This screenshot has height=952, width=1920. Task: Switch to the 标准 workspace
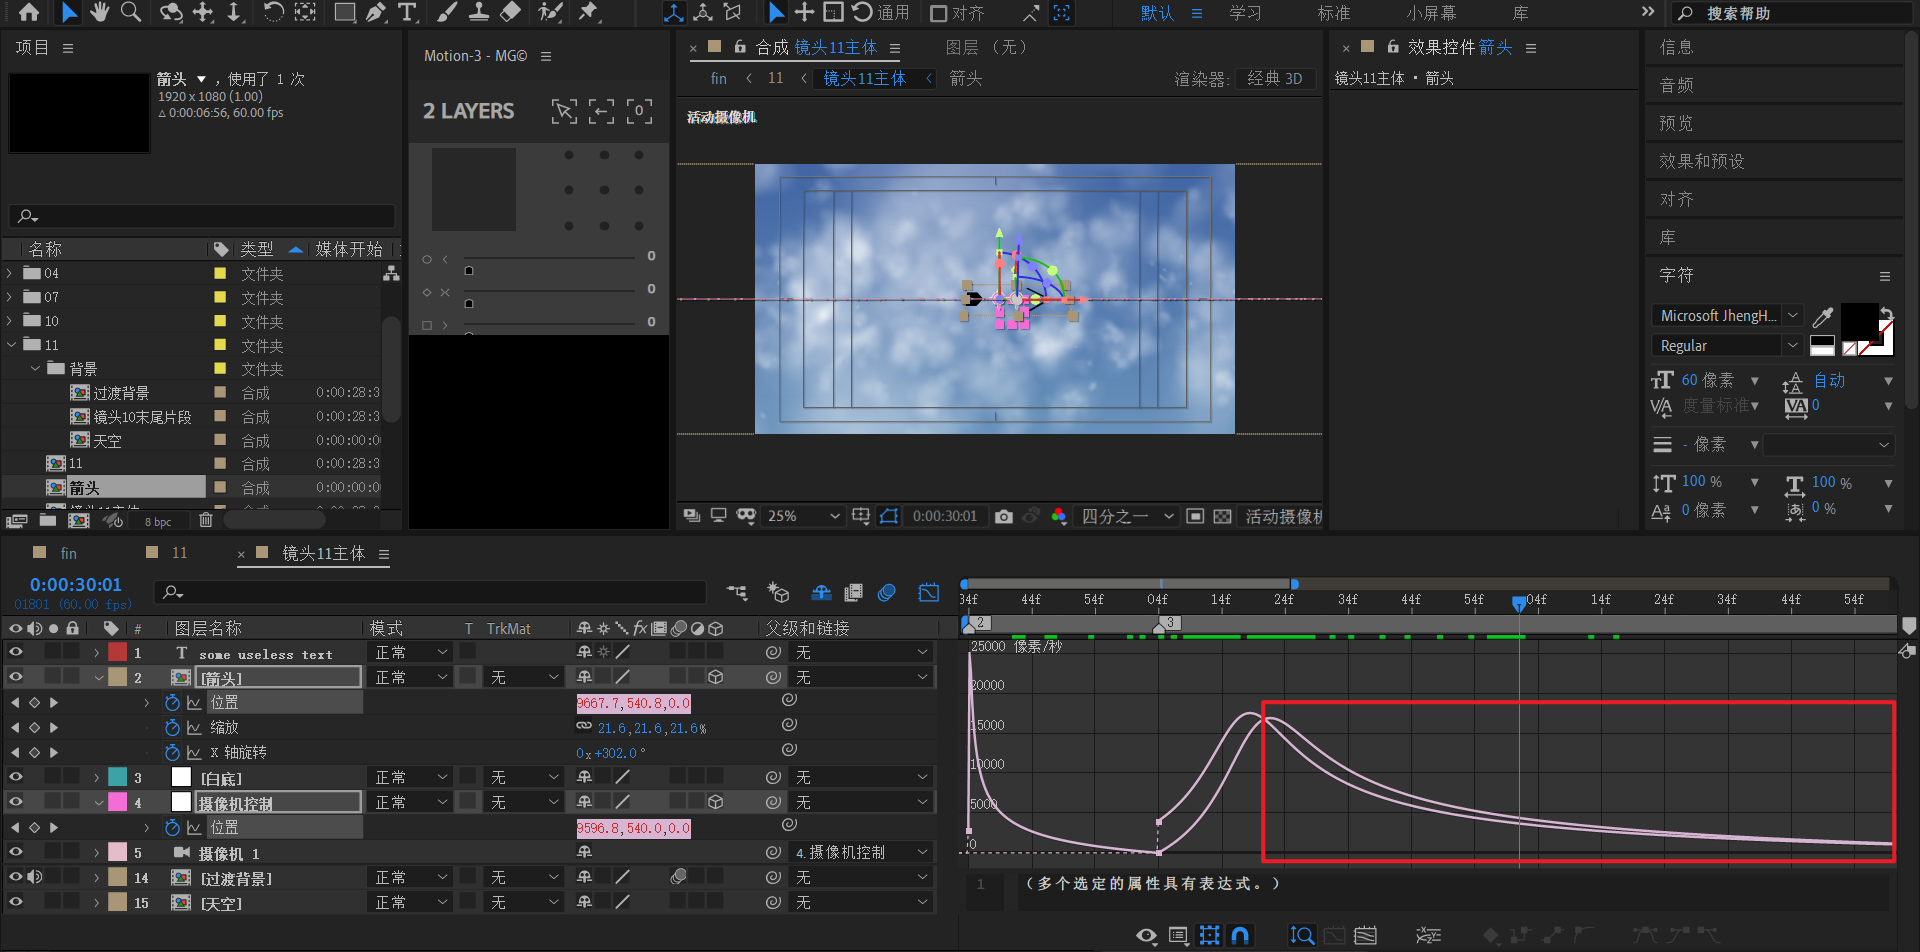click(1334, 13)
